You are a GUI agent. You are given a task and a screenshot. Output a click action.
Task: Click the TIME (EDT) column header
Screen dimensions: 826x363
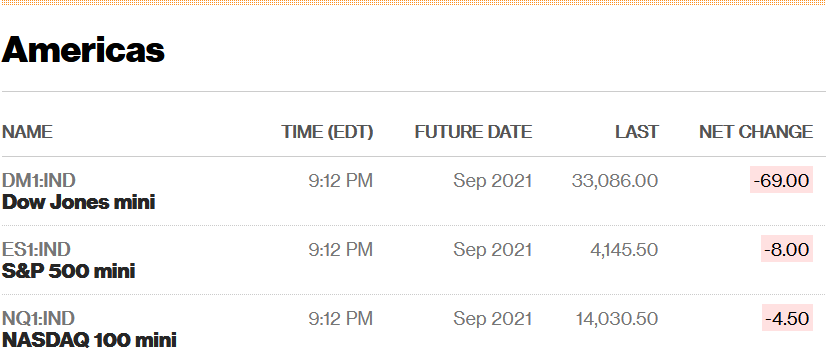click(x=327, y=132)
